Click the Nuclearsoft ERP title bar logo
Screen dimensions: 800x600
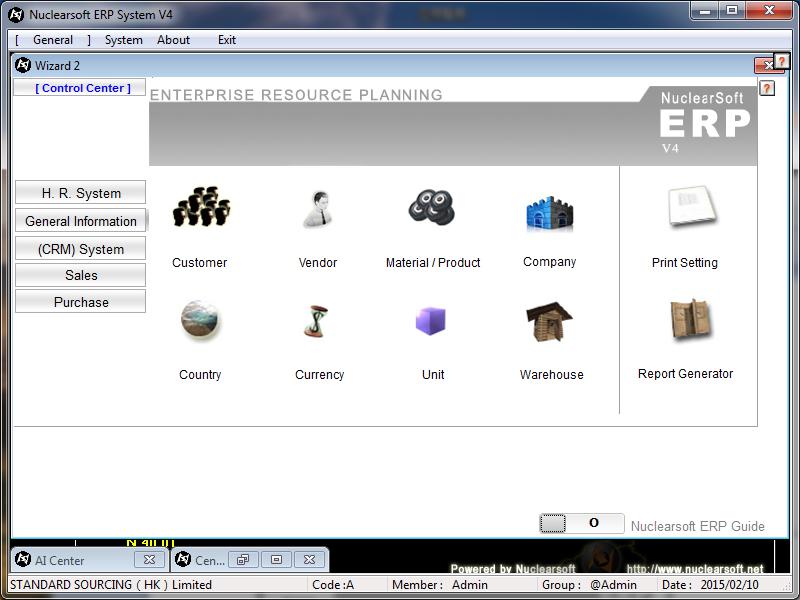click(16, 14)
